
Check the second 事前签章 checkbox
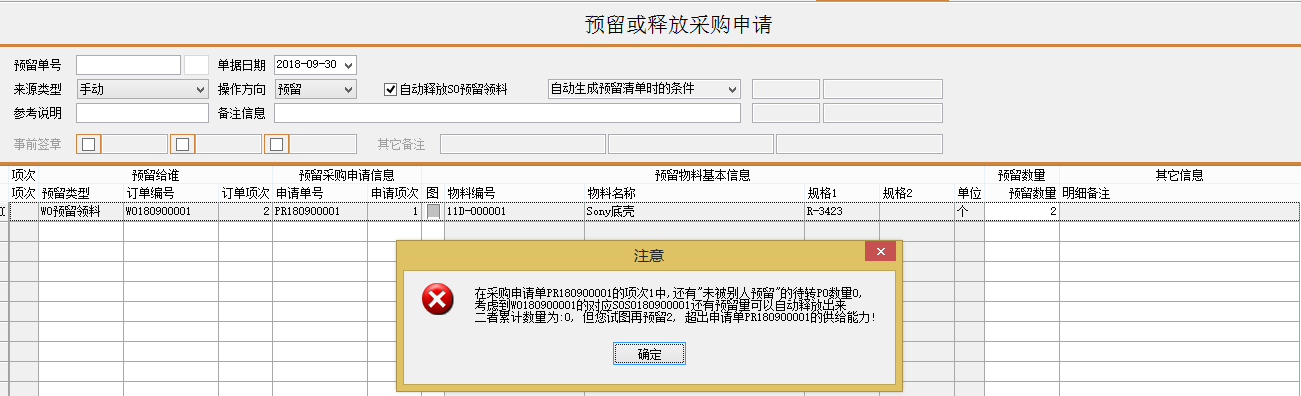(x=183, y=144)
